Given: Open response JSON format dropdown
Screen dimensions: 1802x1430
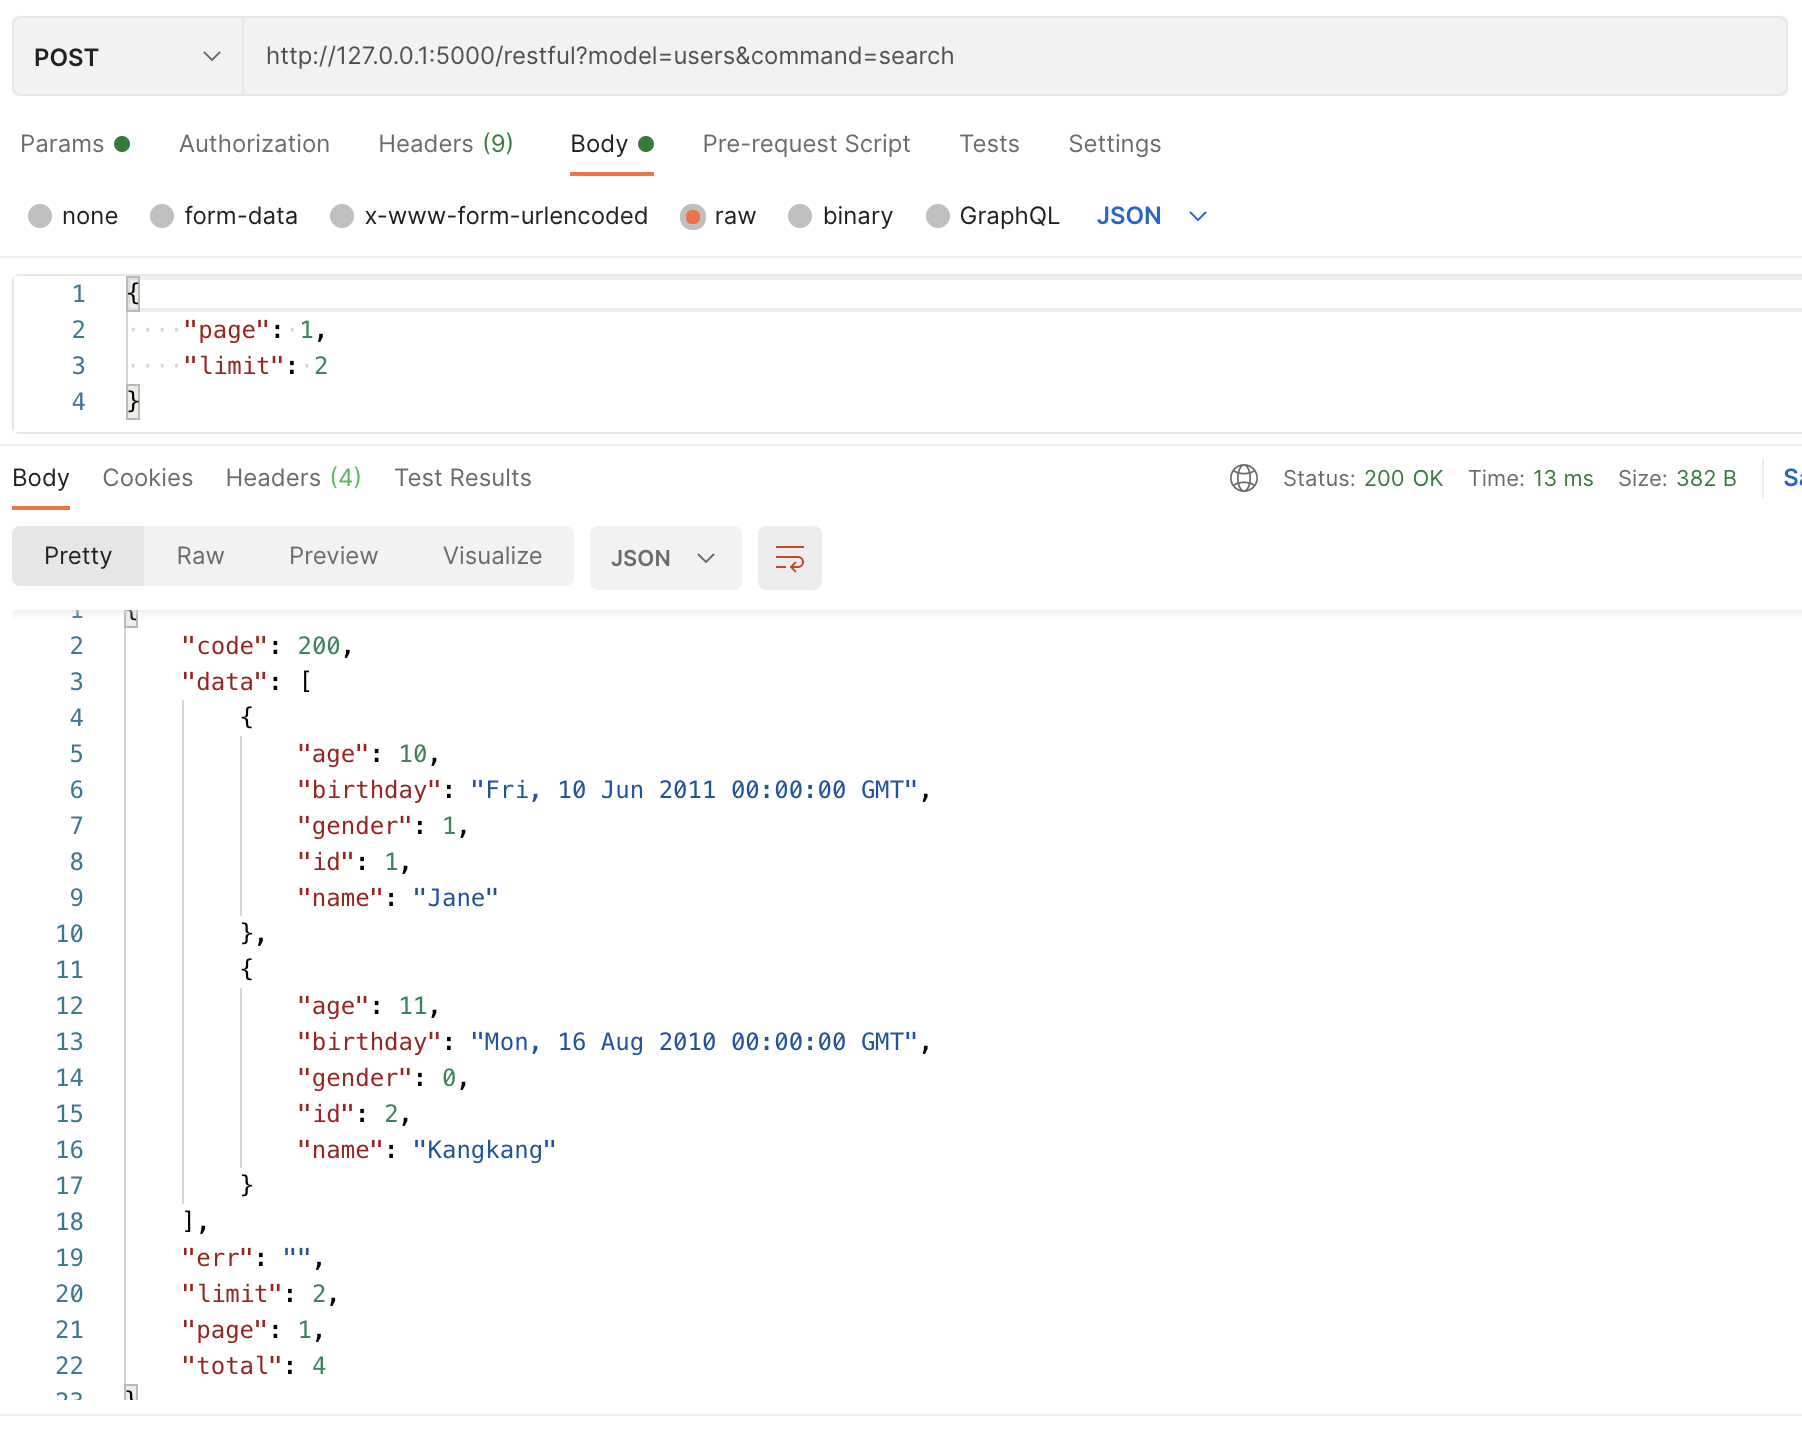Looking at the screenshot, I should tap(664, 558).
